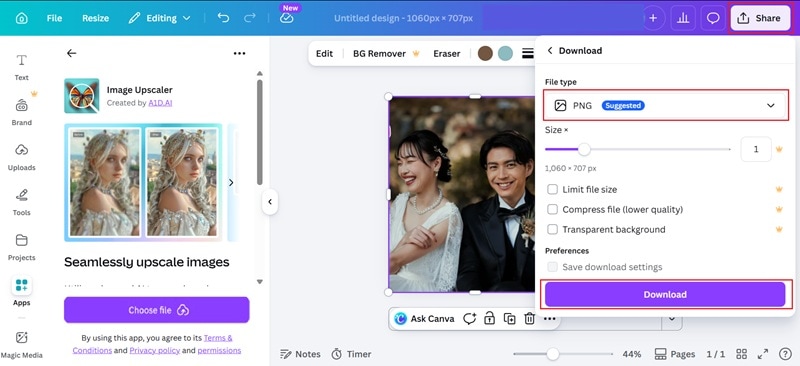The height and width of the screenshot is (366, 800).
Task: Go to Canva home icon
Action: [x=21, y=18]
